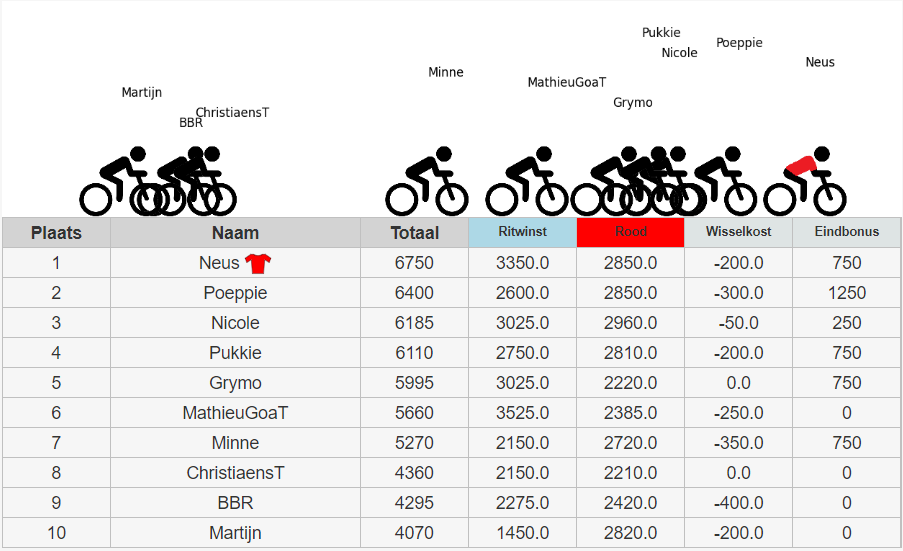The width and height of the screenshot is (903, 551).
Task: Click the Naam column header
Action: (235, 233)
